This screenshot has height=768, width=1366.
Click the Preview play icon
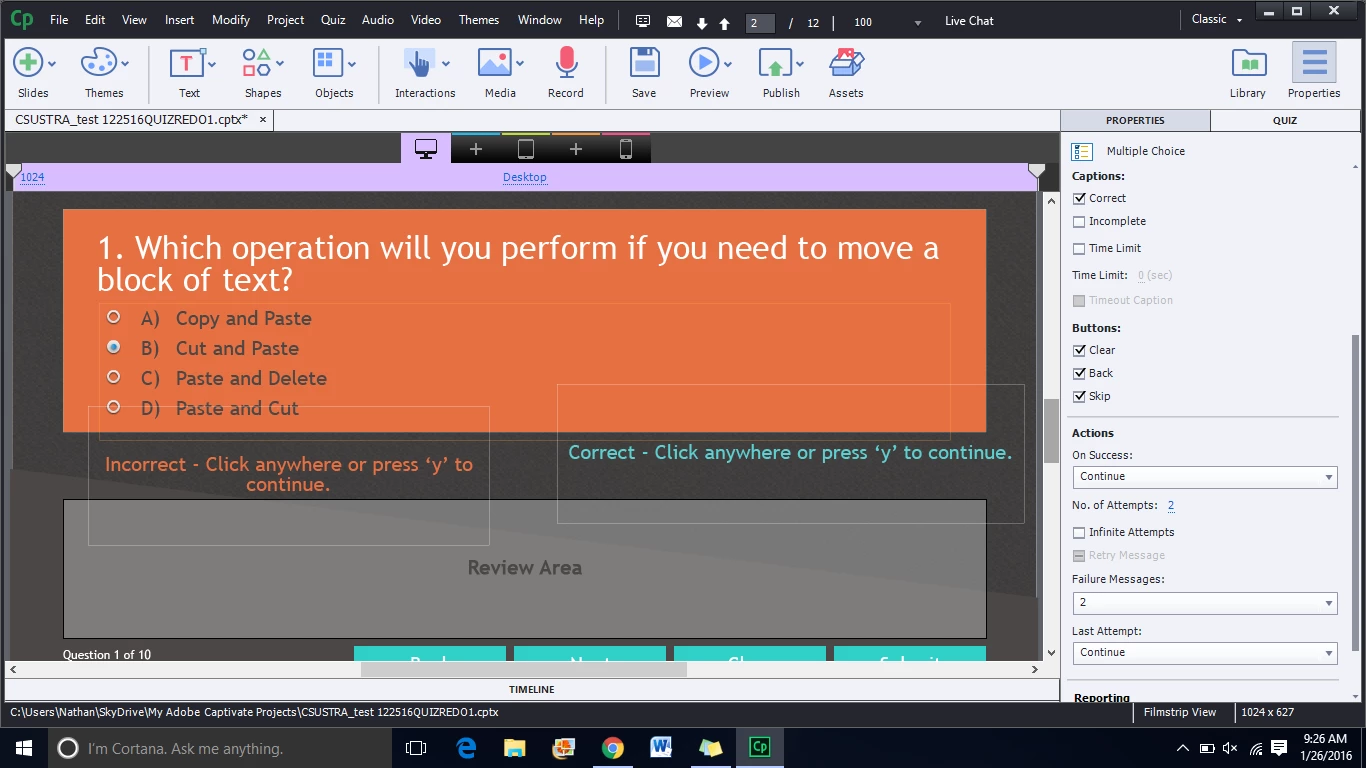tap(704, 62)
